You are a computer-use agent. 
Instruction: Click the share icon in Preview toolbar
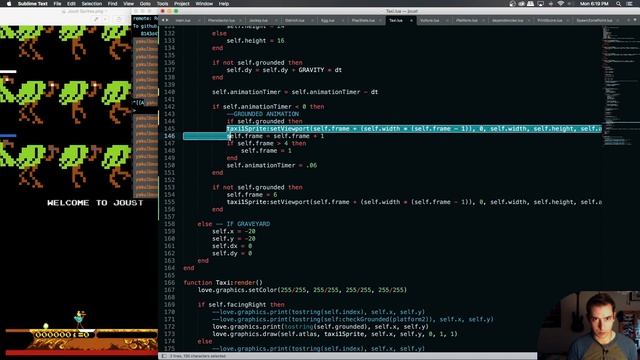[x=118, y=19]
